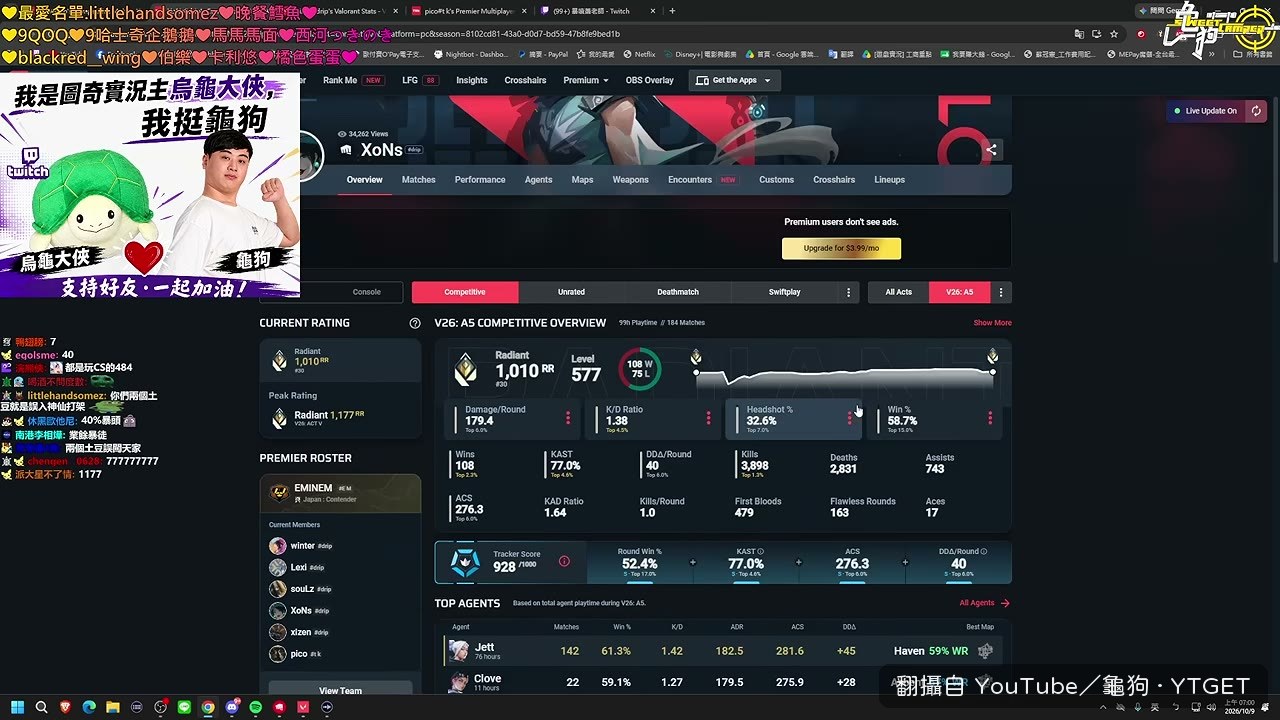Select the Competitive playlist mode

point(465,292)
